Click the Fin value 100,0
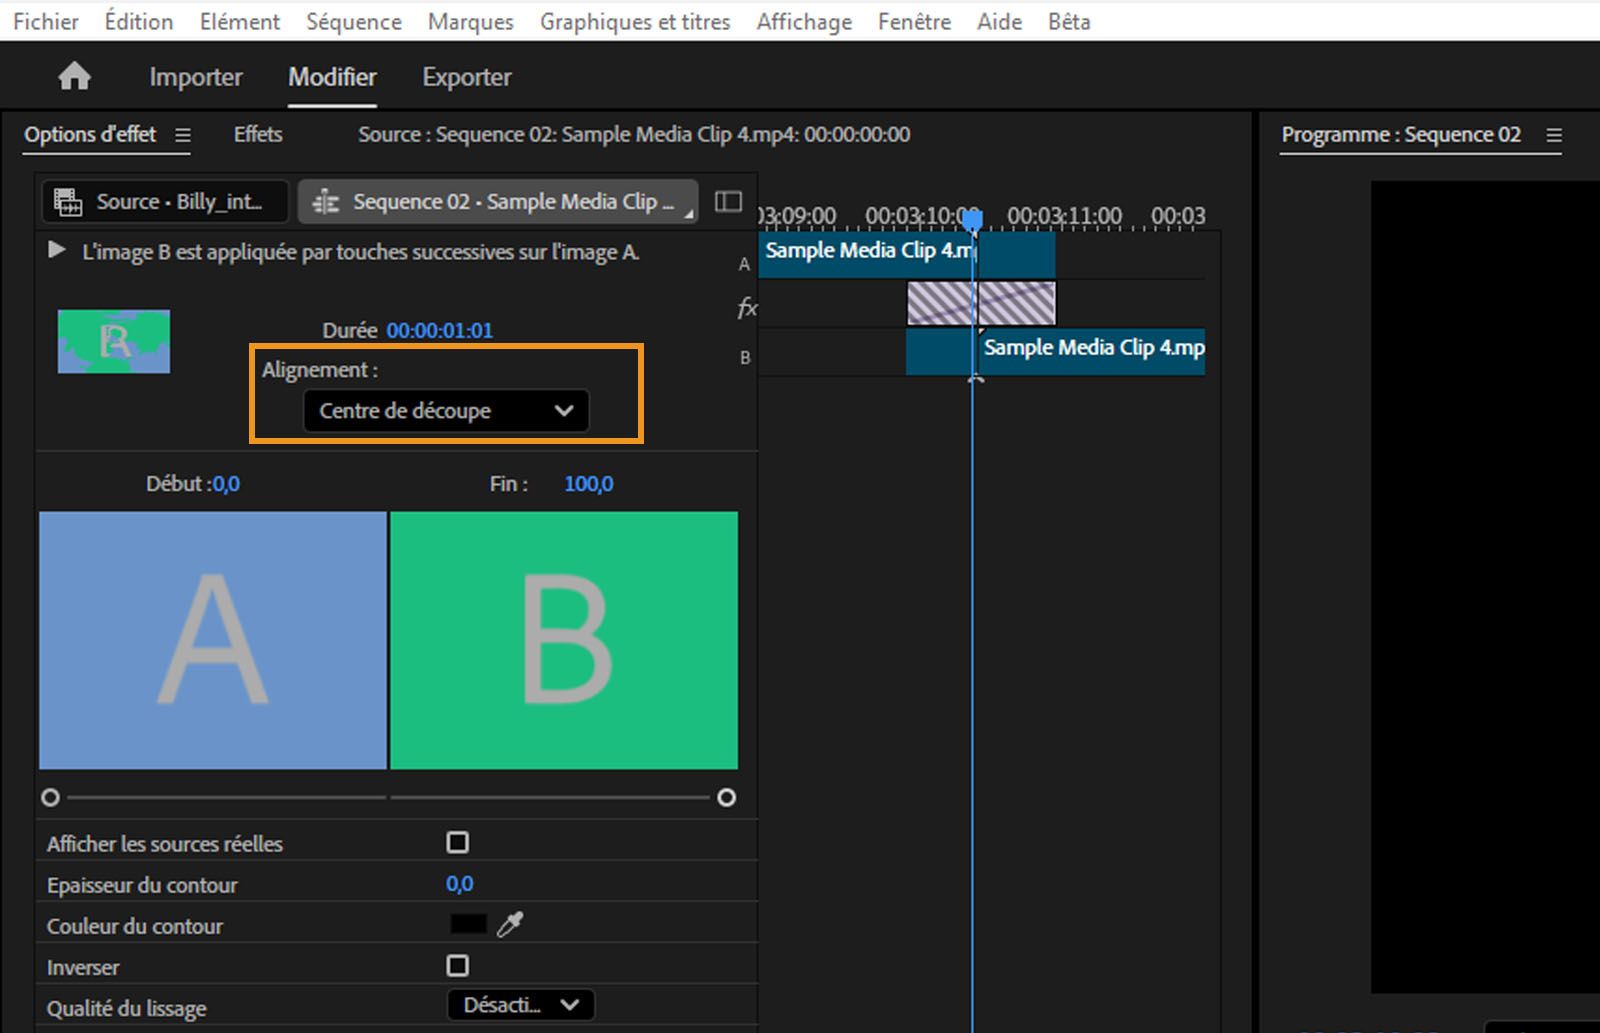 pos(589,484)
